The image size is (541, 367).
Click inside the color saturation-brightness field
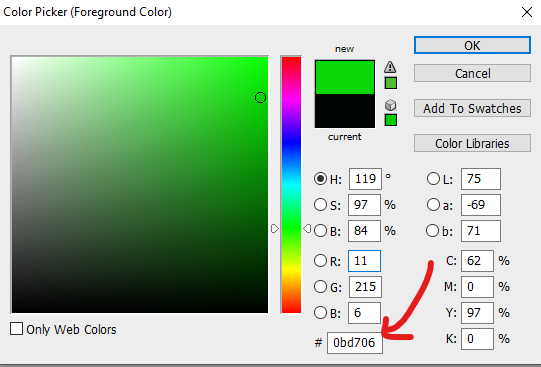point(140,185)
